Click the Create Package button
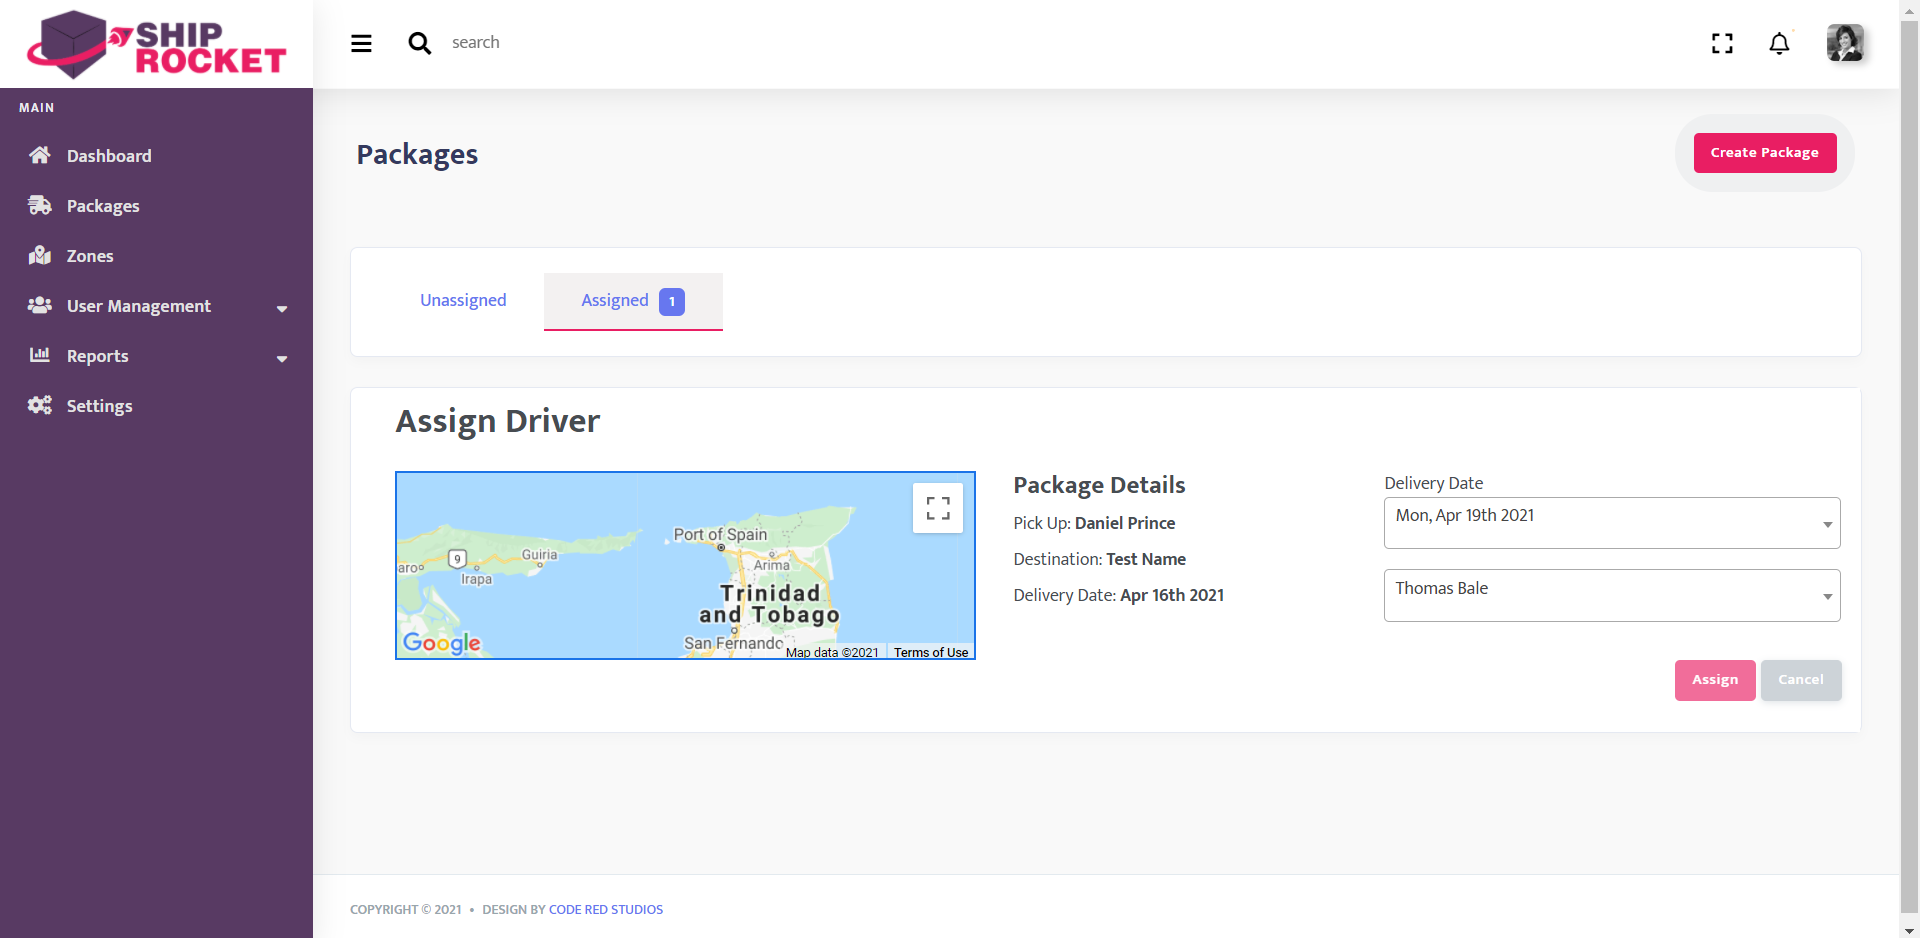This screenshot has height=938, width=1920. 1764,153
